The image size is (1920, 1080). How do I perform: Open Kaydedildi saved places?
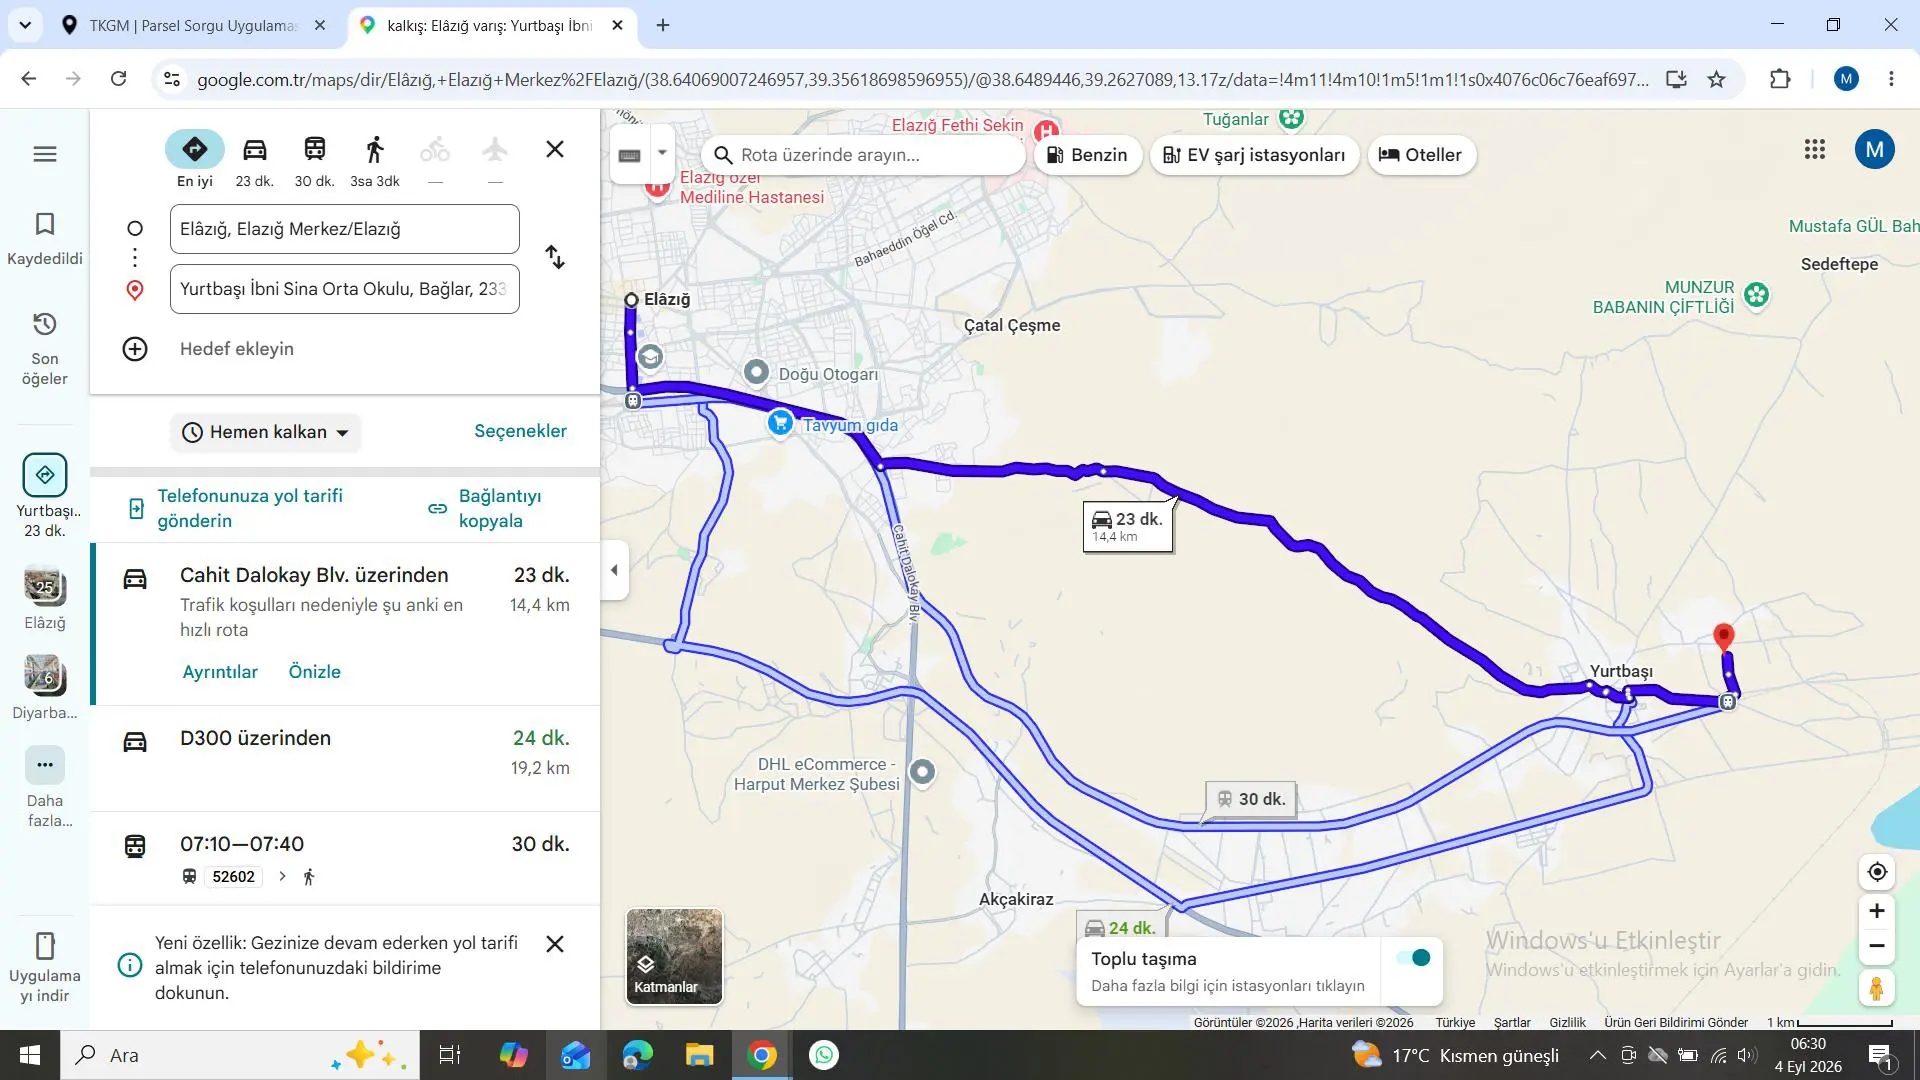[x=45, y=238]
